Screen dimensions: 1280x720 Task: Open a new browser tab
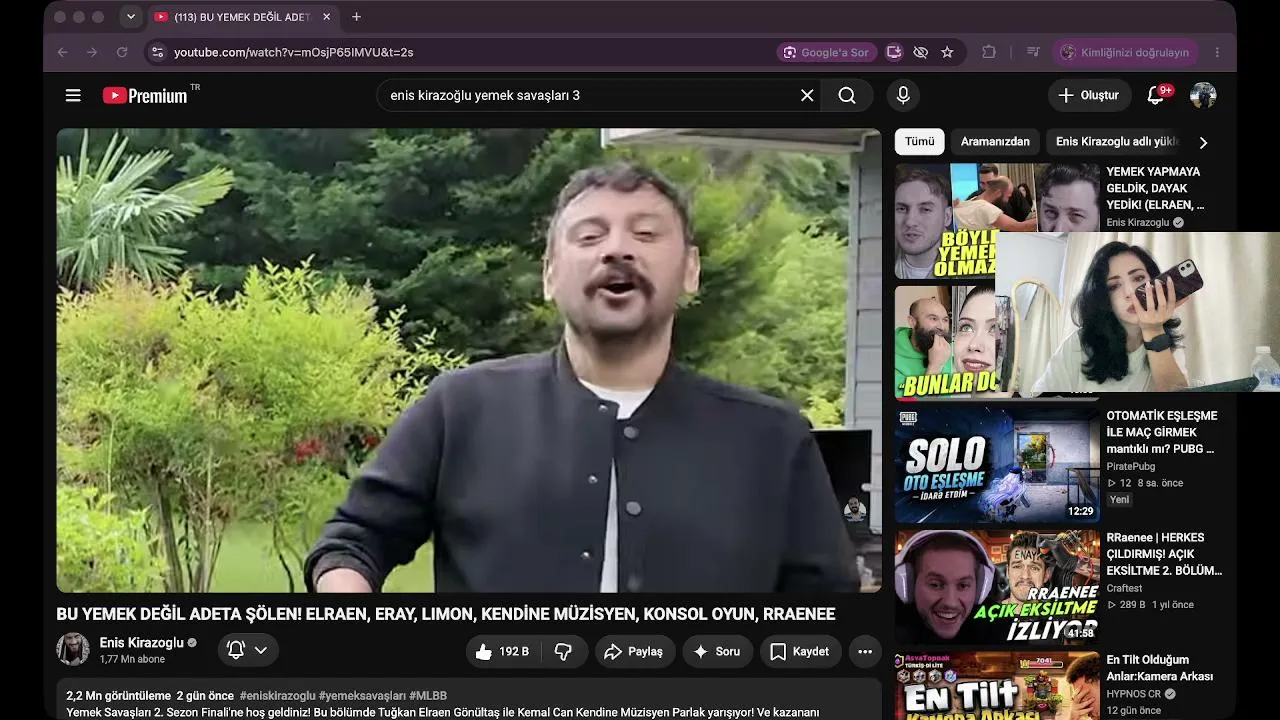pyautogui.click(x=356, y=17)
